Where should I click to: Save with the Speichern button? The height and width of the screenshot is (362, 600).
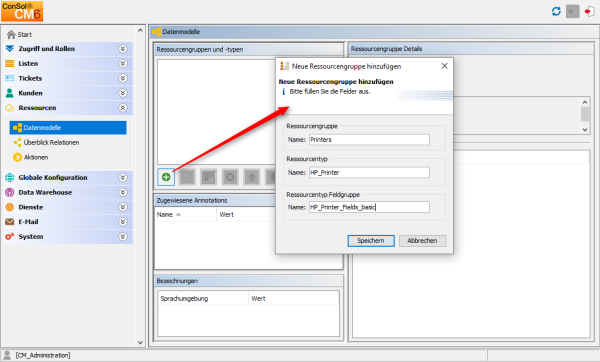[x=371, y=241]
